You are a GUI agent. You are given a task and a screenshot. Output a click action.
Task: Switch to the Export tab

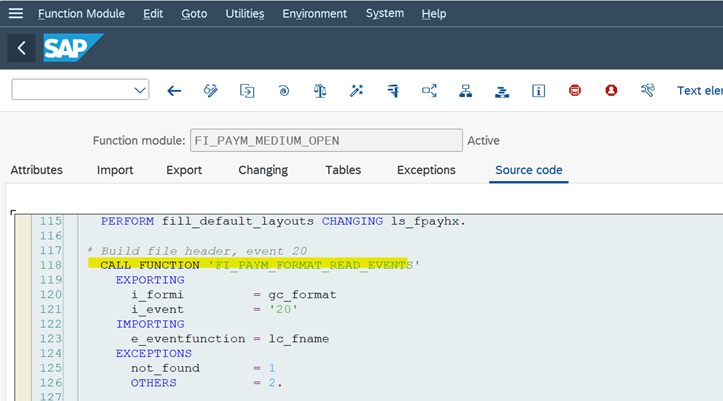[x=184, y=170]
